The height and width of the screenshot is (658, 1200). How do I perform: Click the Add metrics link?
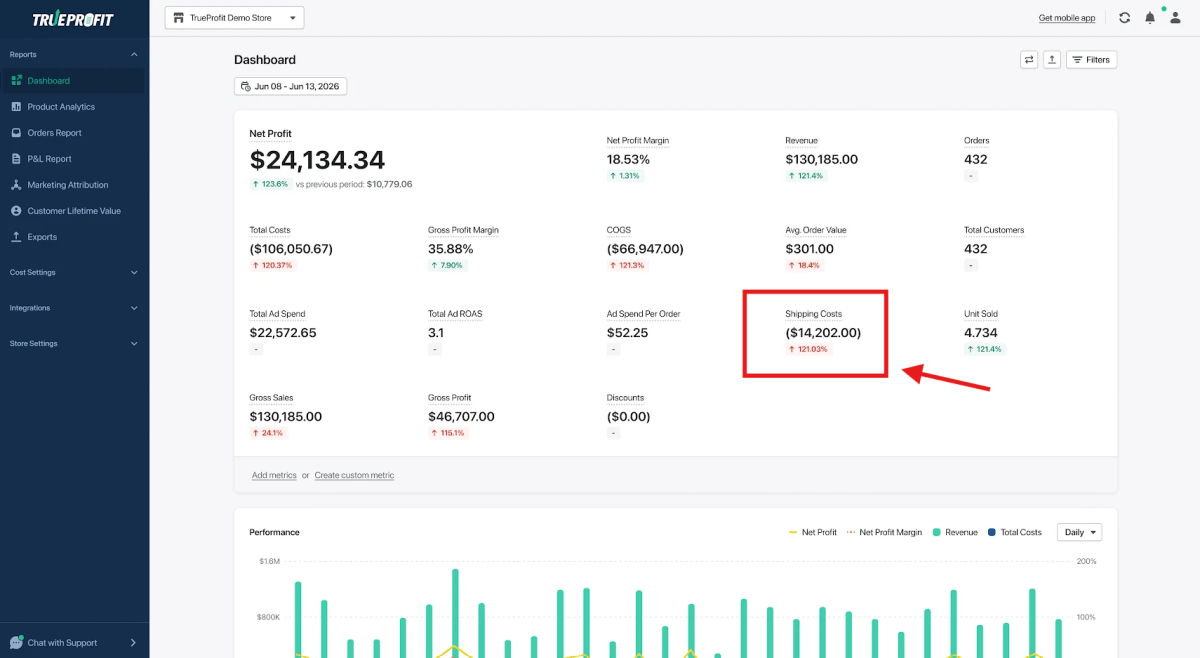pyautogui.click(x=274, y=475)
